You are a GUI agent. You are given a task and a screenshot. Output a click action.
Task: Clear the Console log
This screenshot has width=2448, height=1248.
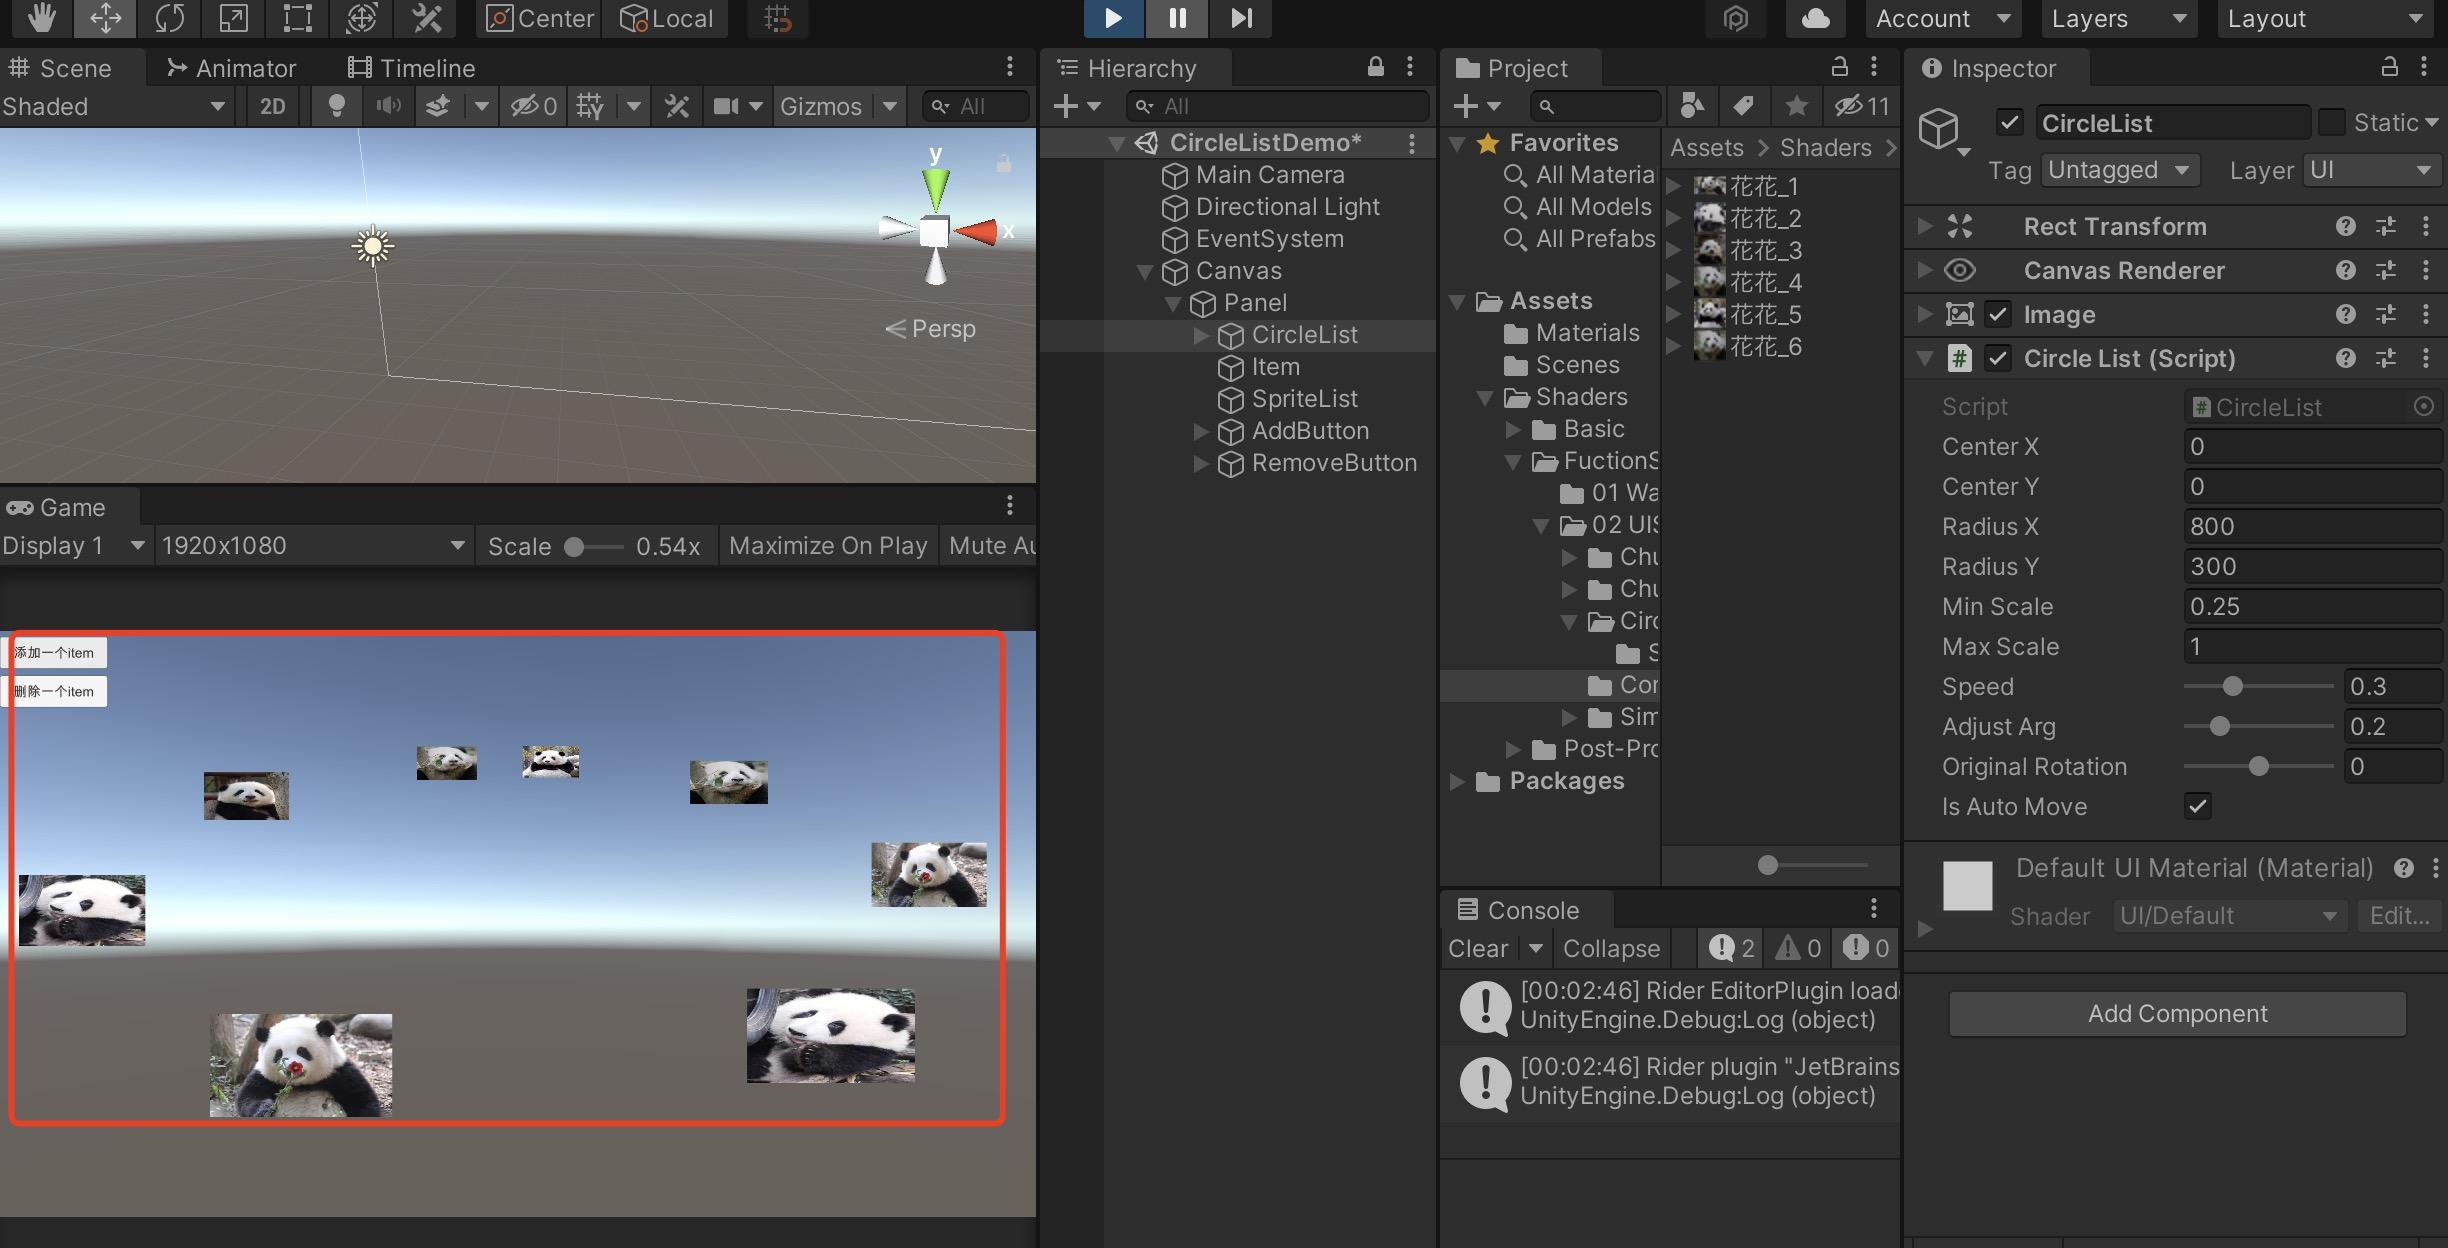pyautogui.click(x=1477, y=948)
